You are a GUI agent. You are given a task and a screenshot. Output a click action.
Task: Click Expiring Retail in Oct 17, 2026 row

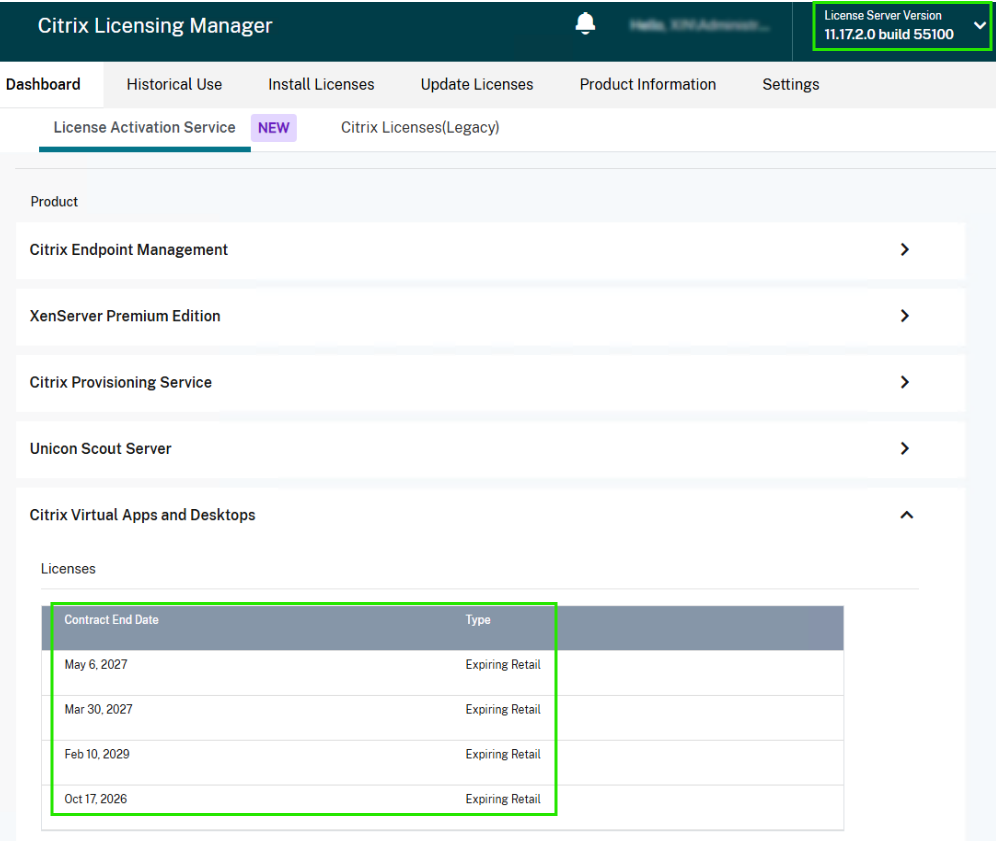pos(502,798)
